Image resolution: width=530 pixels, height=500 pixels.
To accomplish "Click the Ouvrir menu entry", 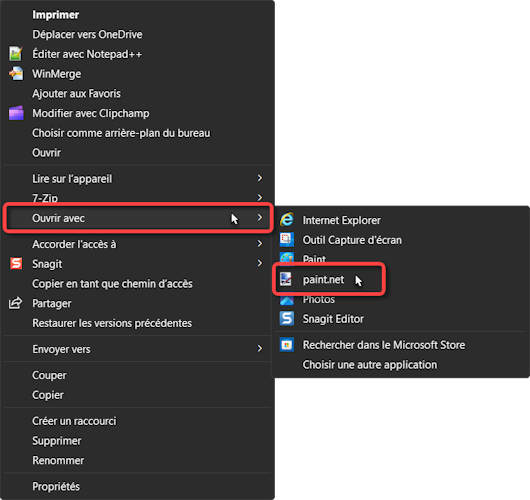I will coord(138,153).
